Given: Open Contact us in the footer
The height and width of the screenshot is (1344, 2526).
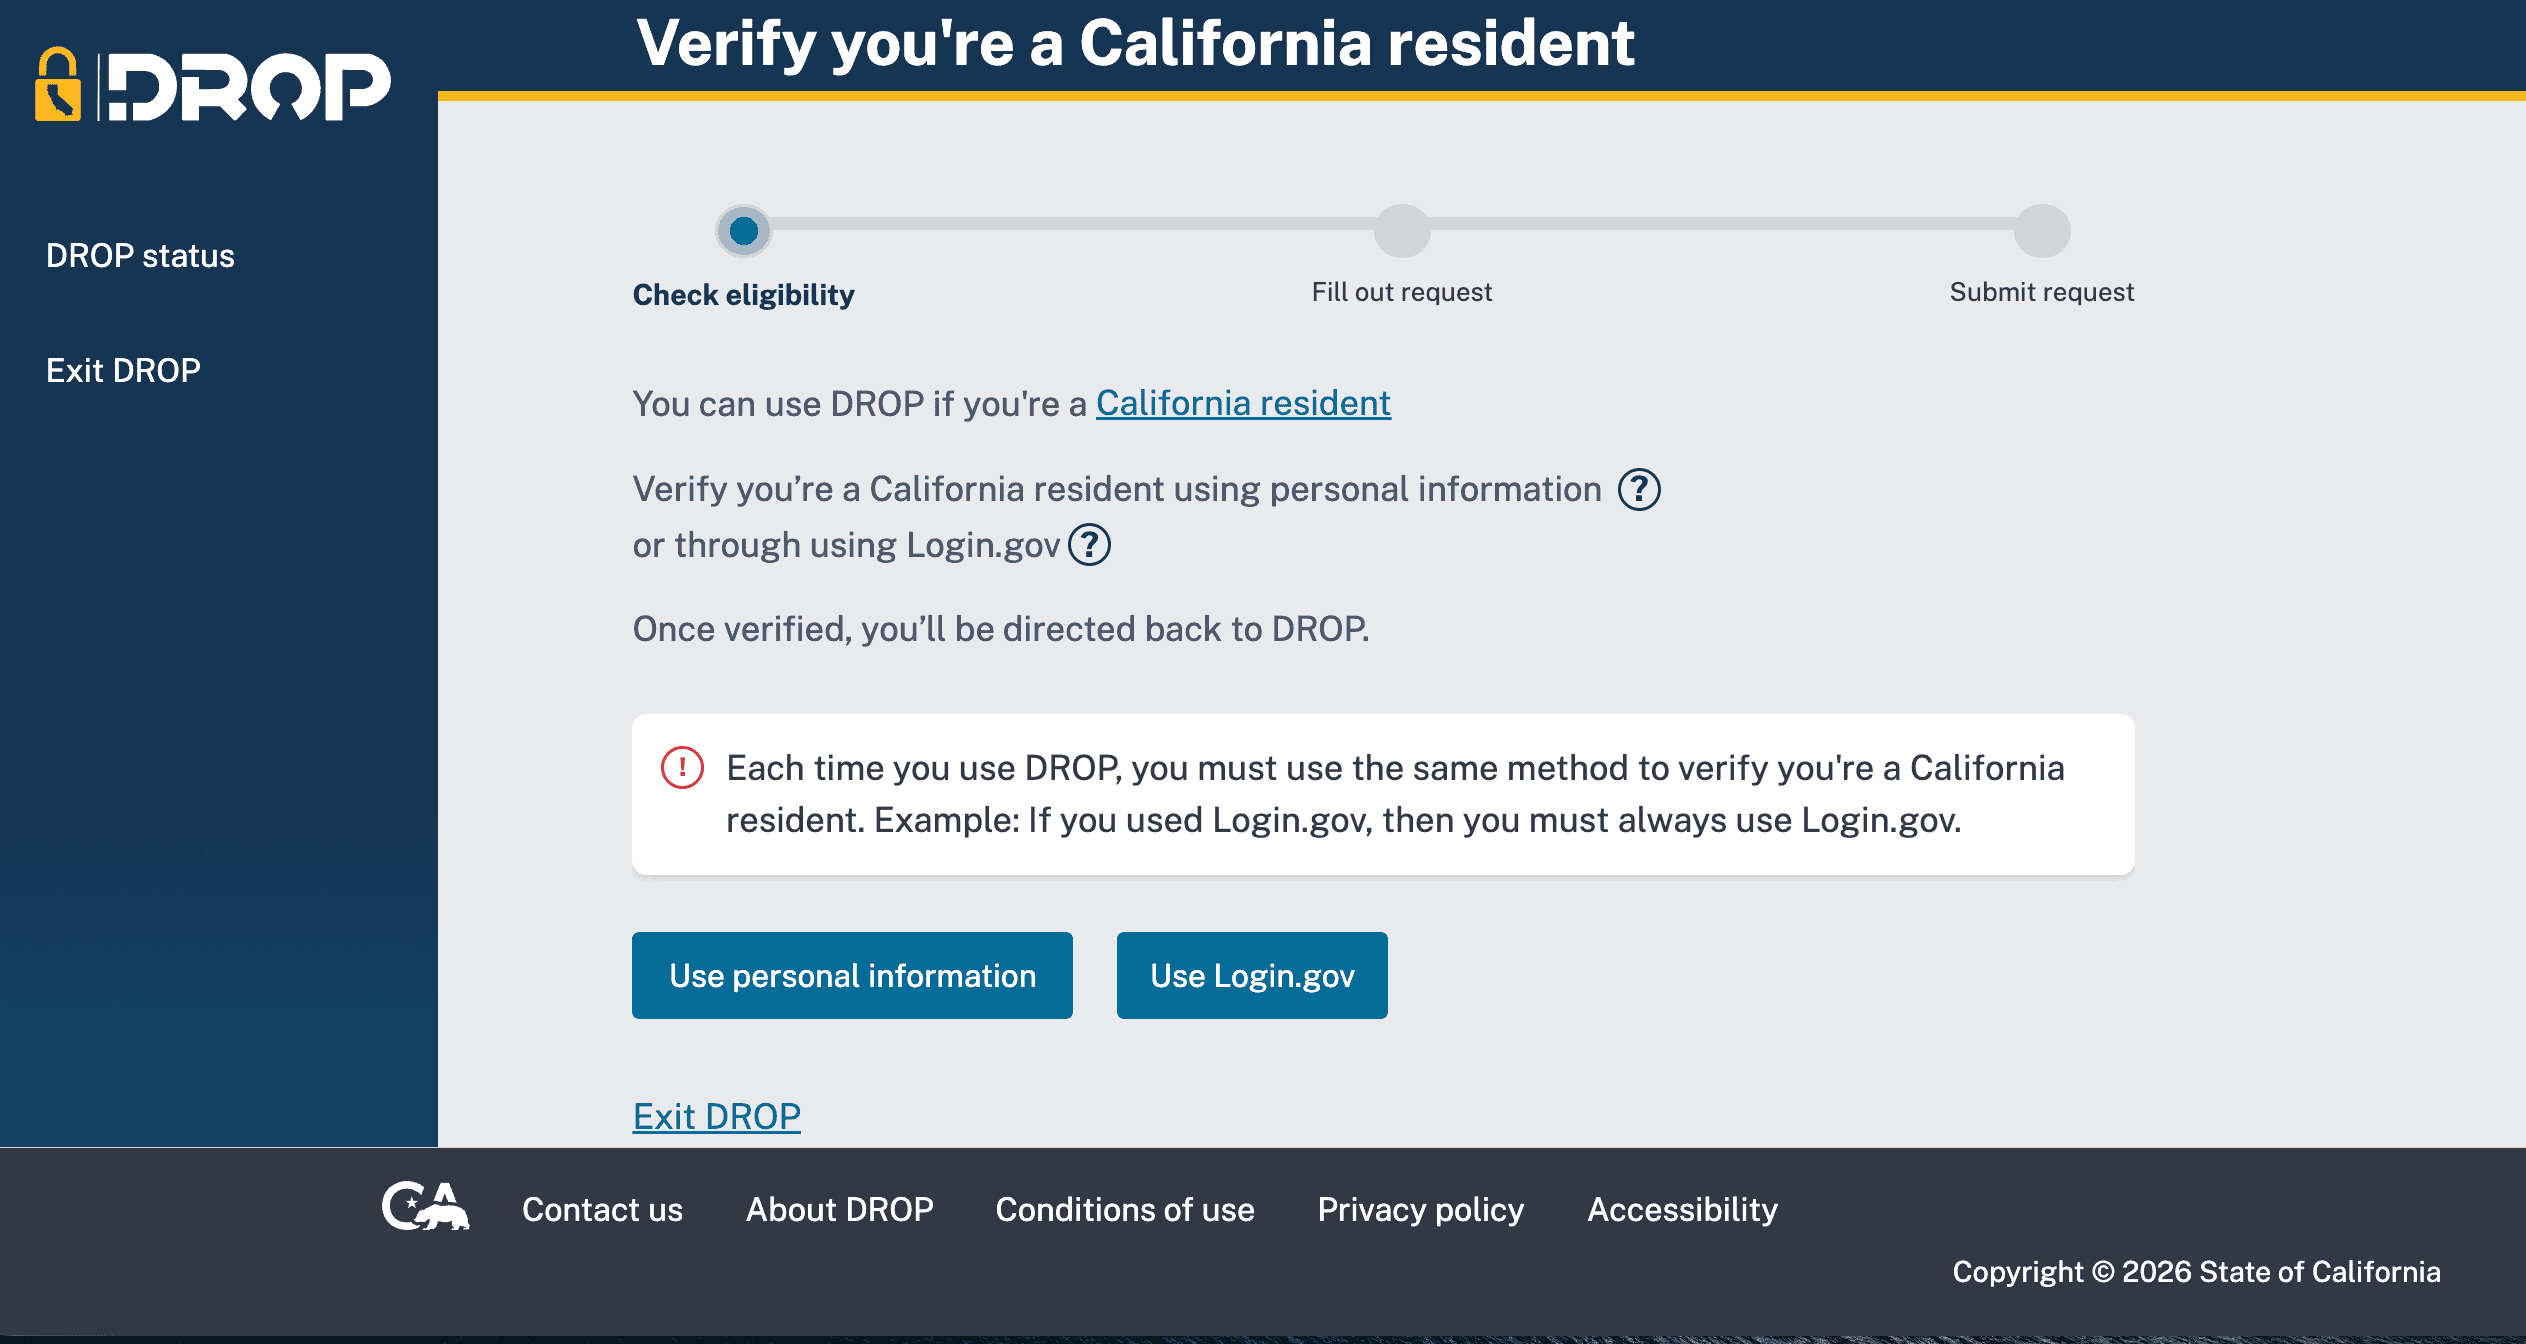Looking at the screenshot, I should (602, 1210).
